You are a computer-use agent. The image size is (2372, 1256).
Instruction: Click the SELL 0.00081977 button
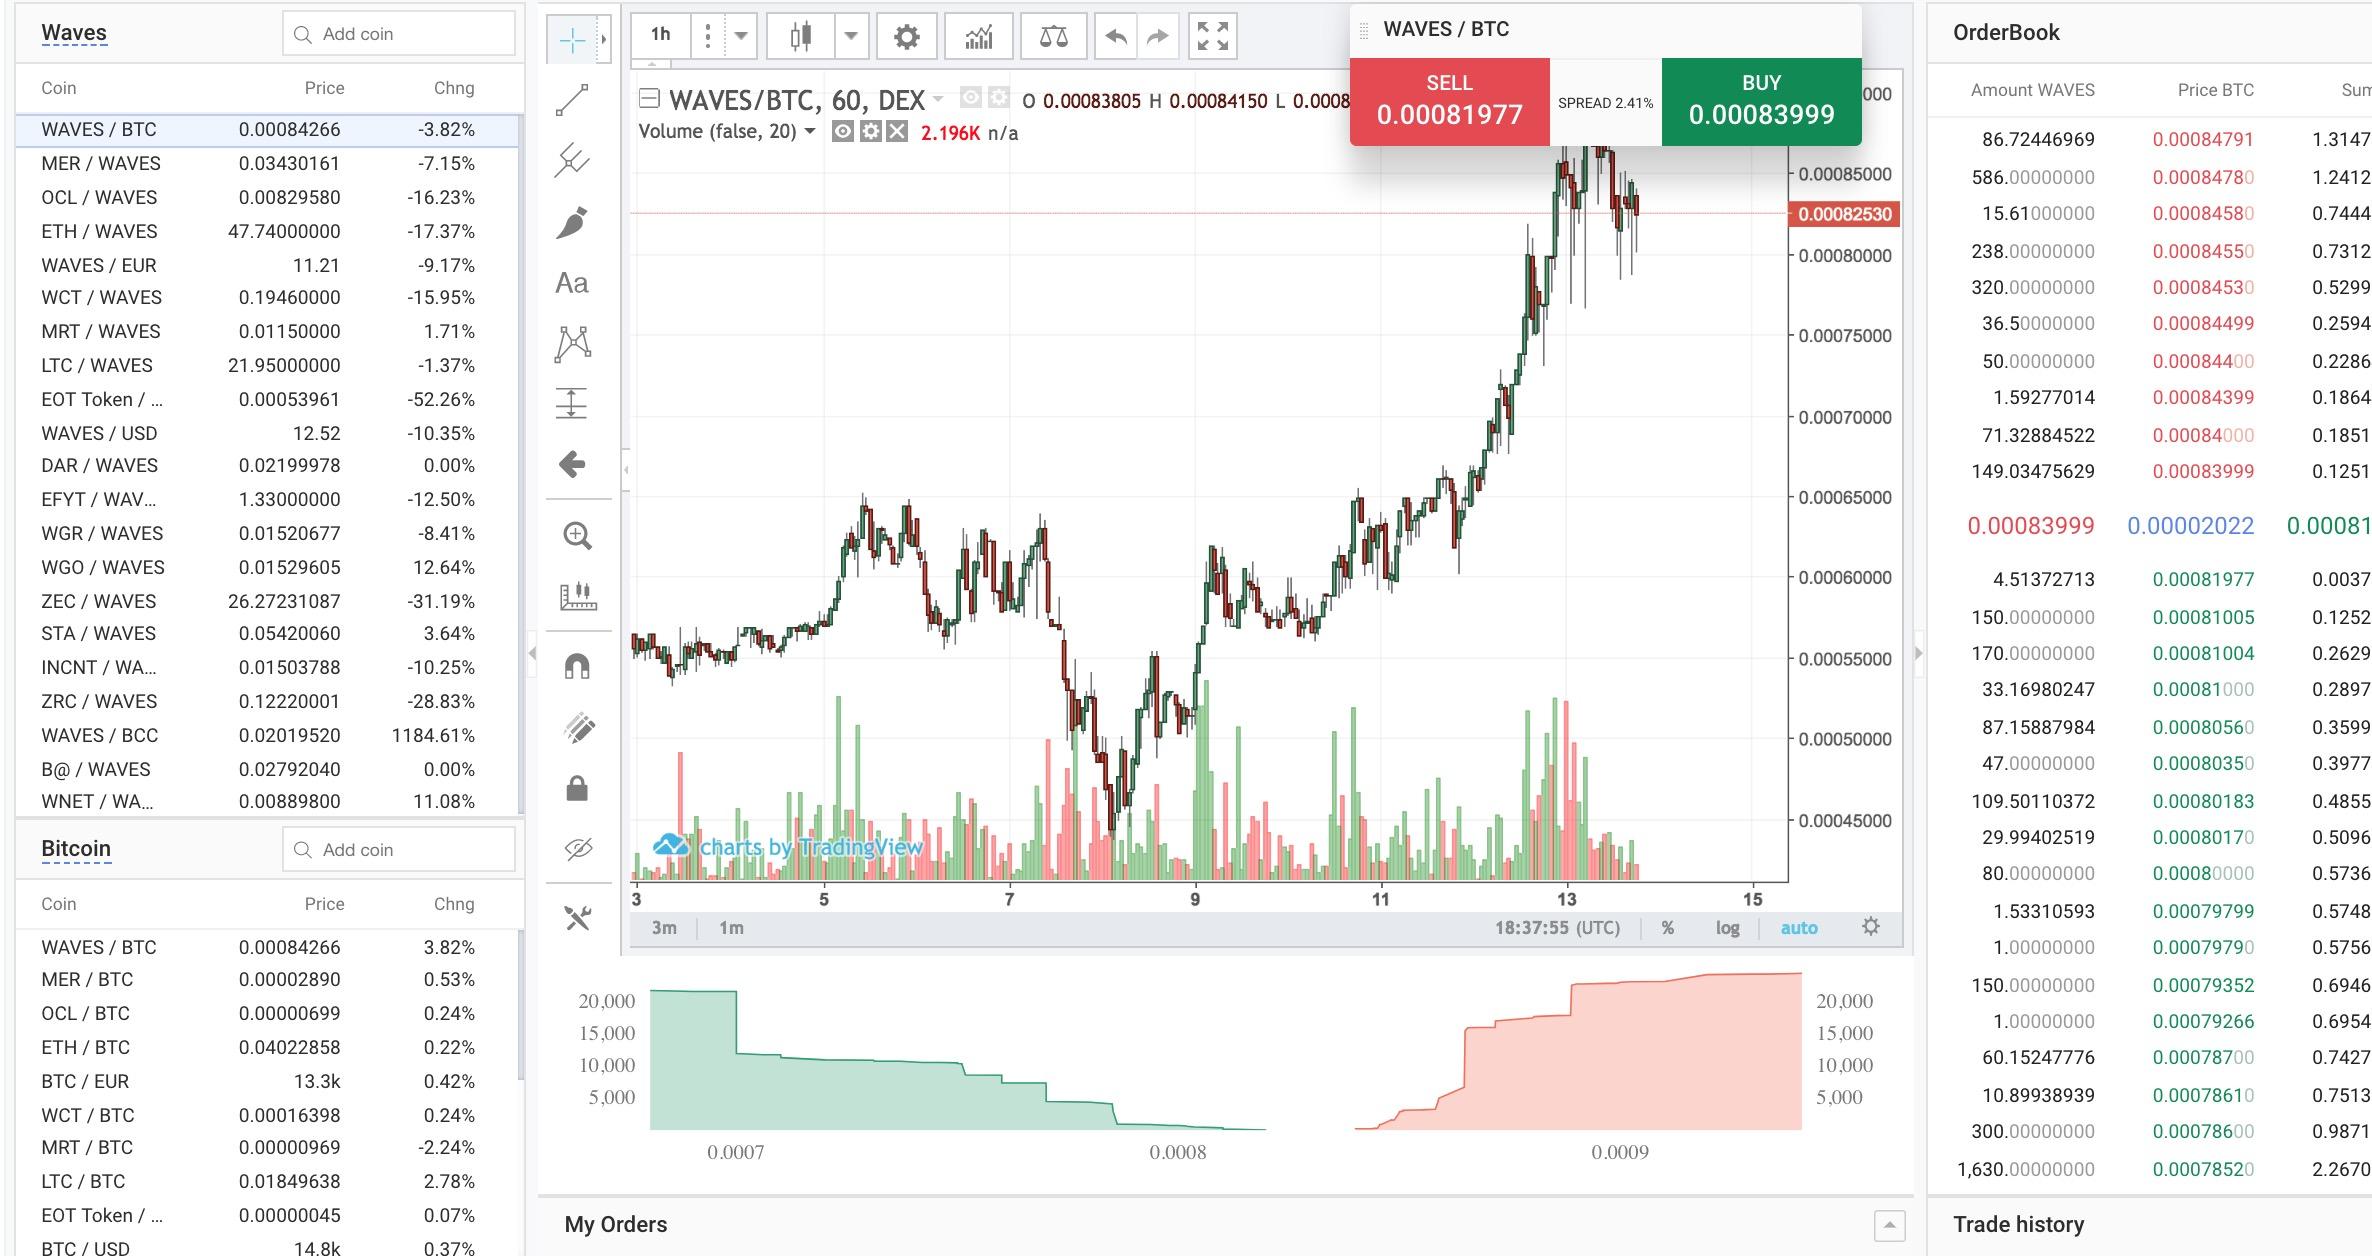click(x=1449, y=101)
